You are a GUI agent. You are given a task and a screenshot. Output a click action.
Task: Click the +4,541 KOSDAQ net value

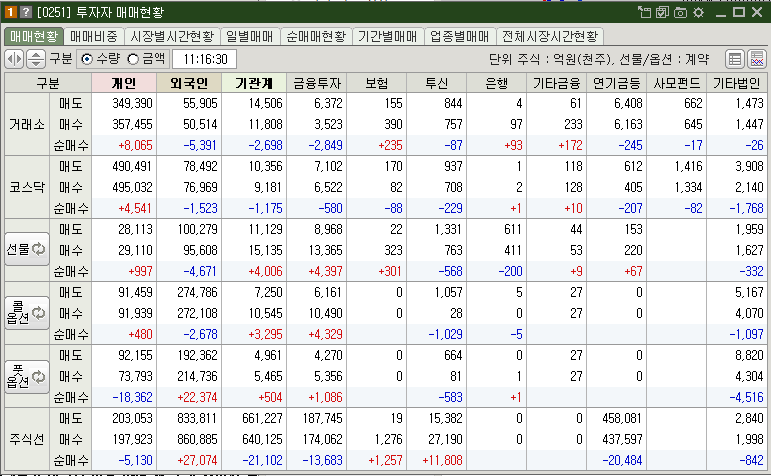point(135,208)
